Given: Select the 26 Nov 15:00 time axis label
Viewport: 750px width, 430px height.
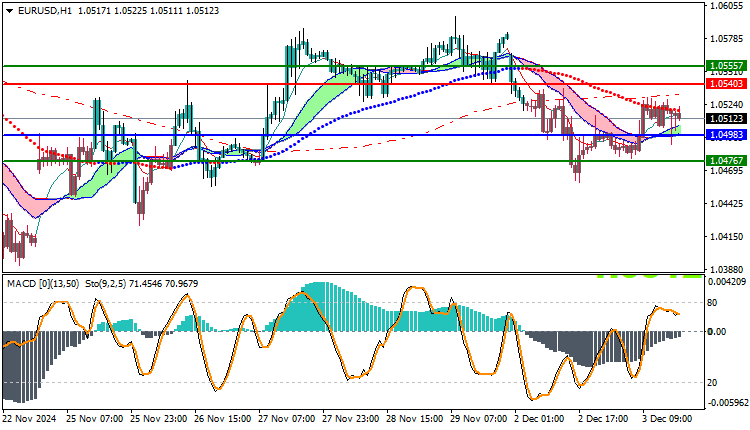Looking at the screenshot, I should (x=222, y=419).
